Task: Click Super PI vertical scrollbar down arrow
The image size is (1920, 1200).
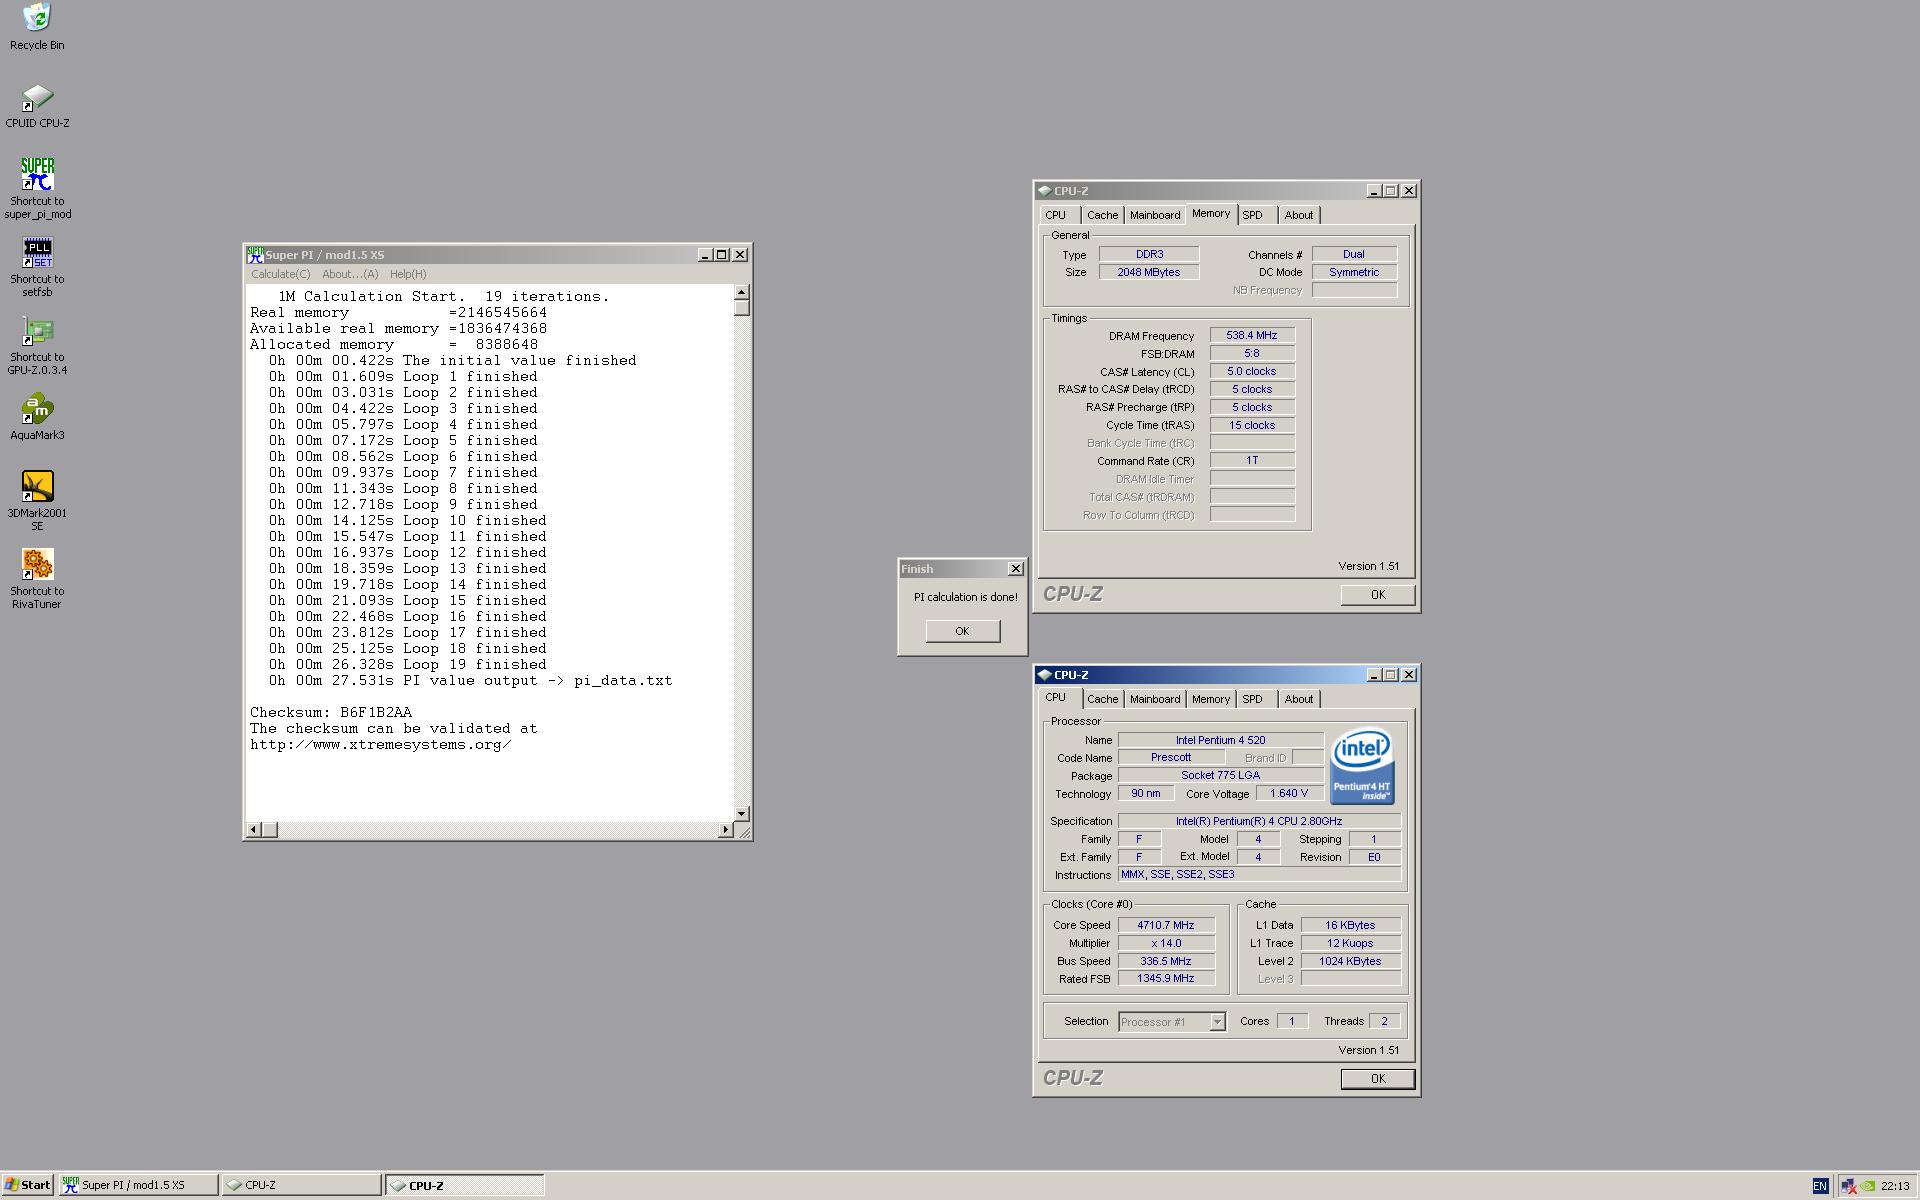Action: (741, 813)
